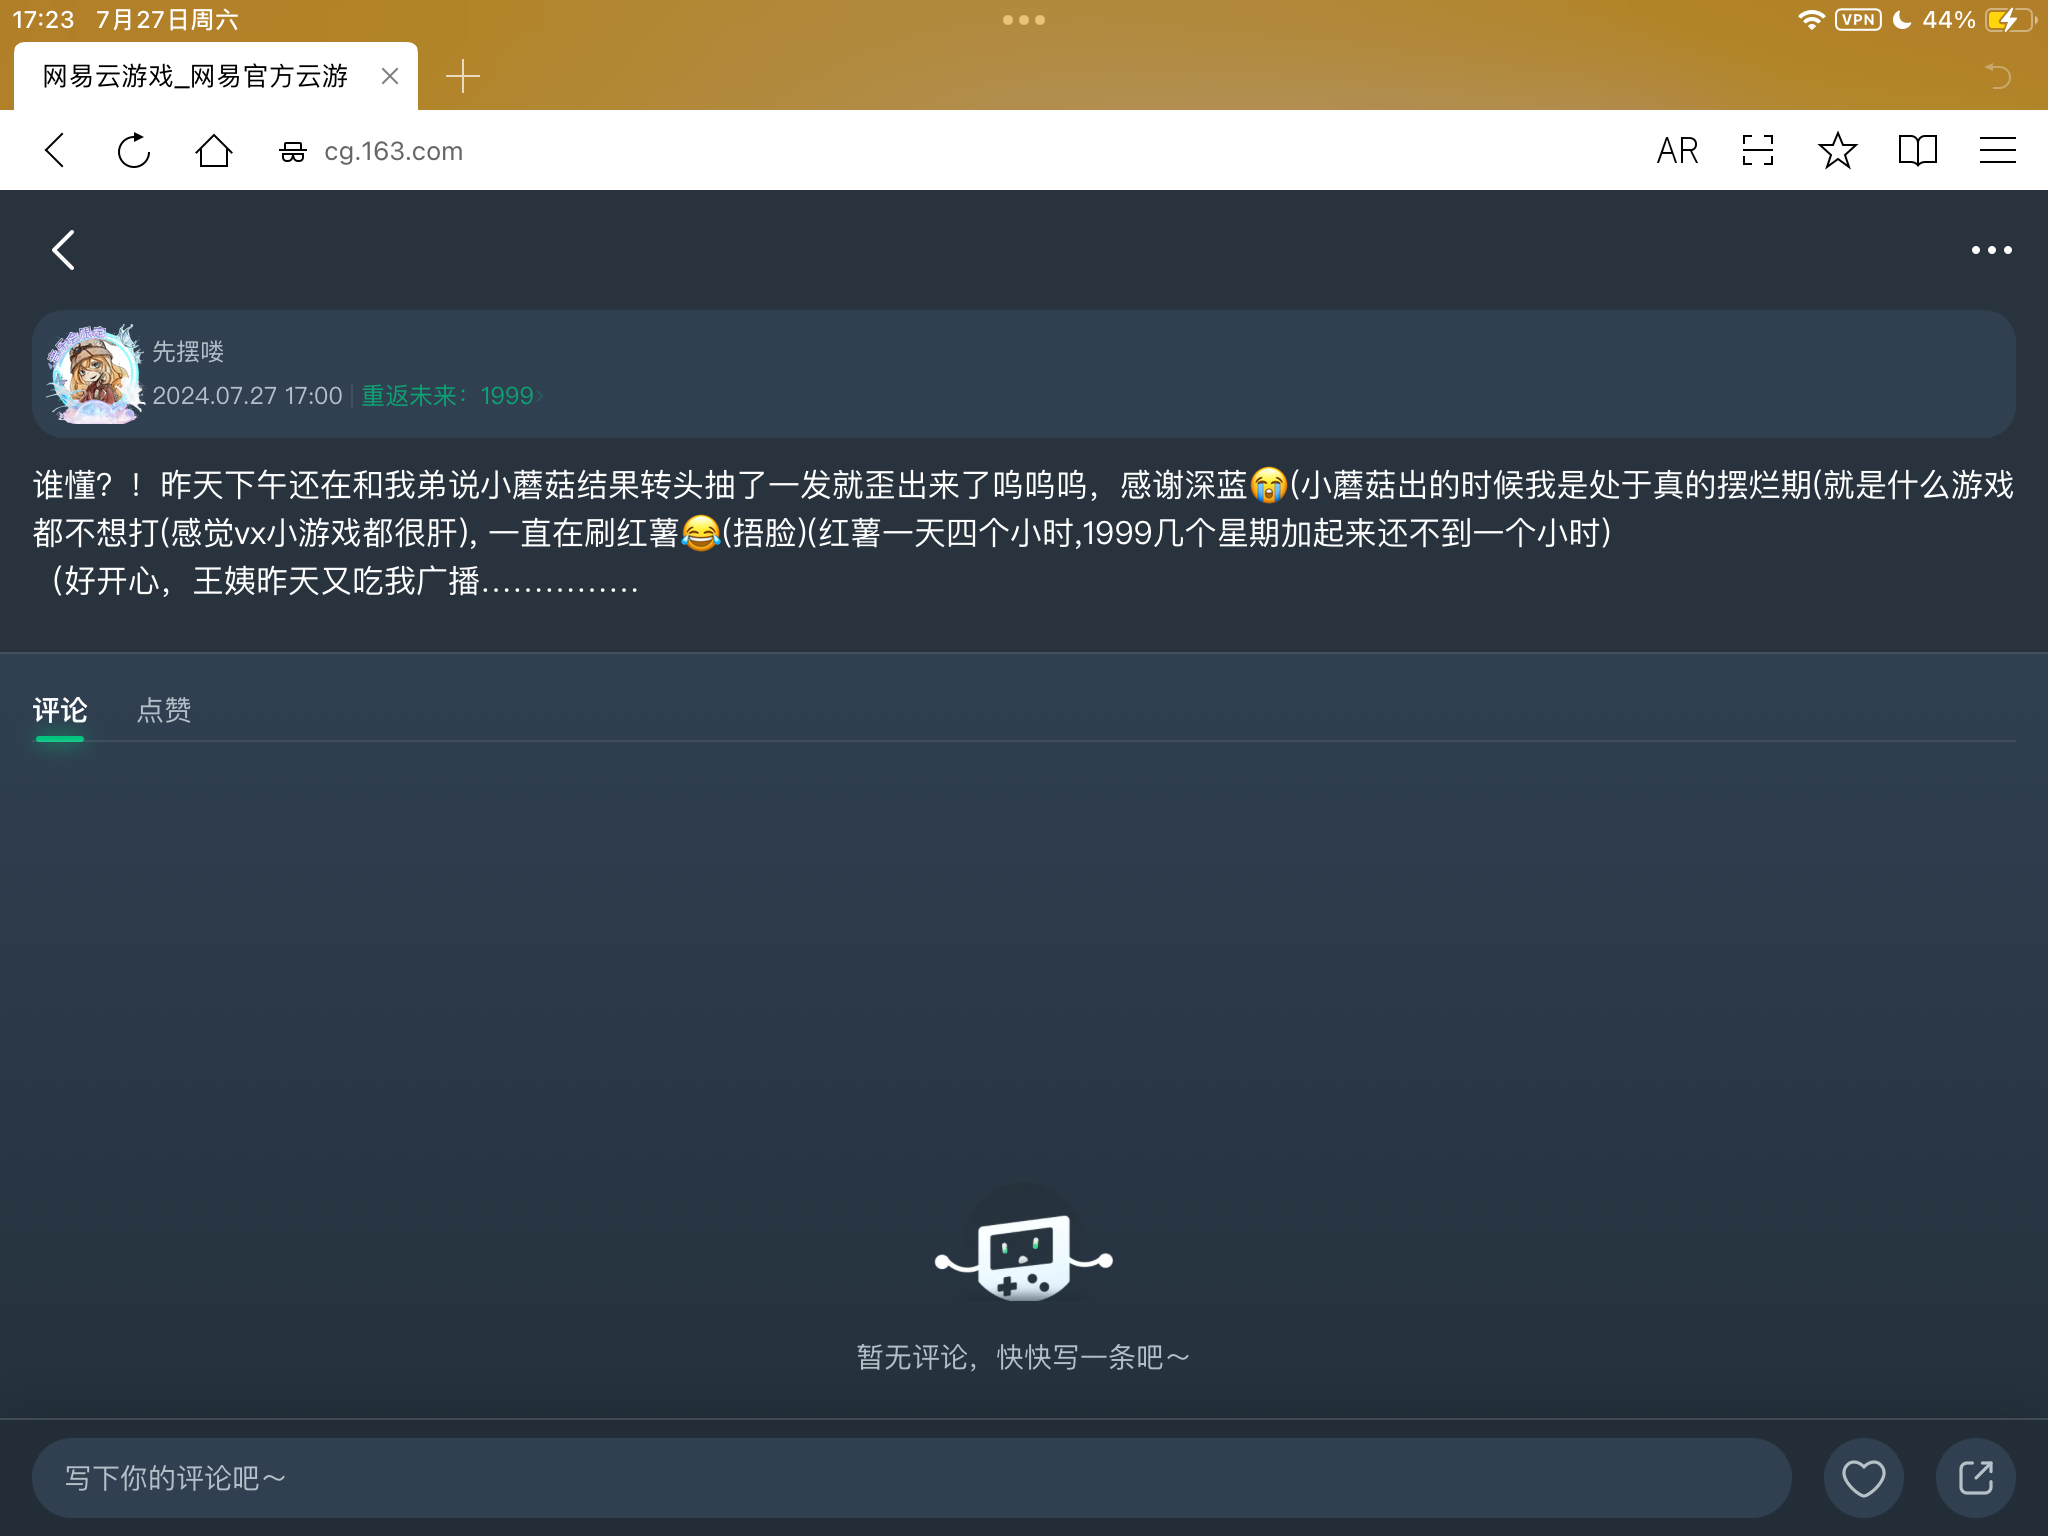Open the scan frame icon
The image size is (2048, 1536).
[1757, 151]
